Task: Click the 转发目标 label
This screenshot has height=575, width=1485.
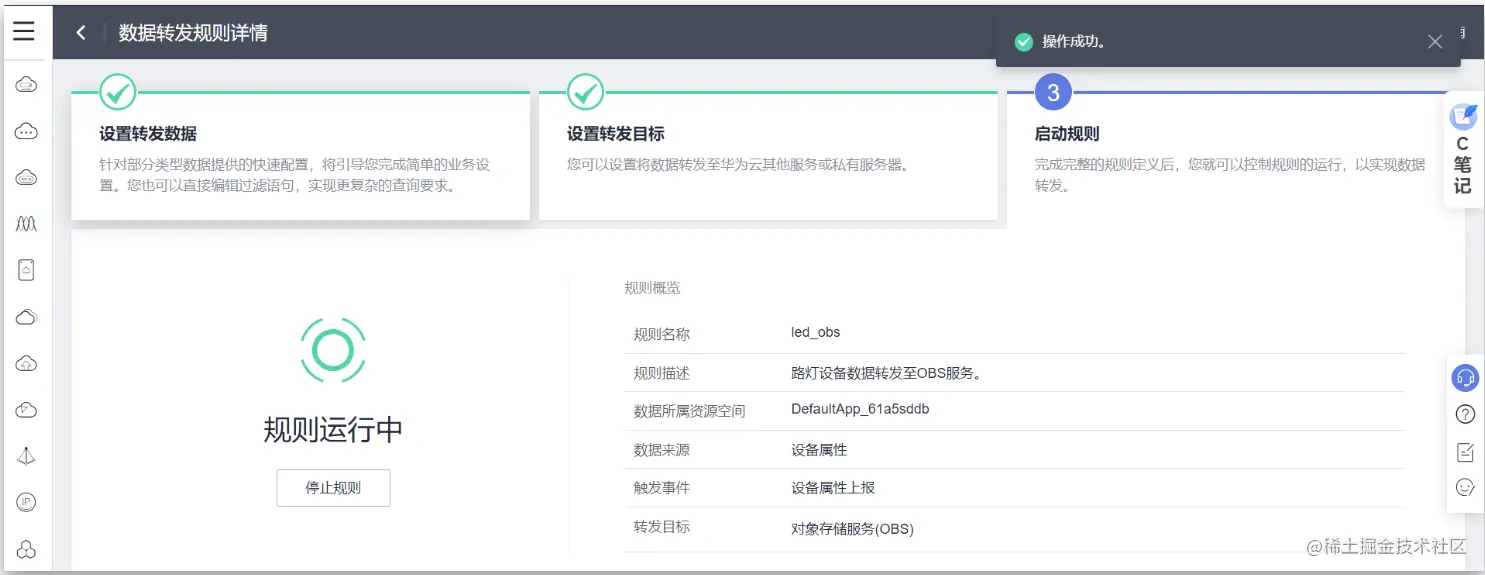Action: coord(662,526)
